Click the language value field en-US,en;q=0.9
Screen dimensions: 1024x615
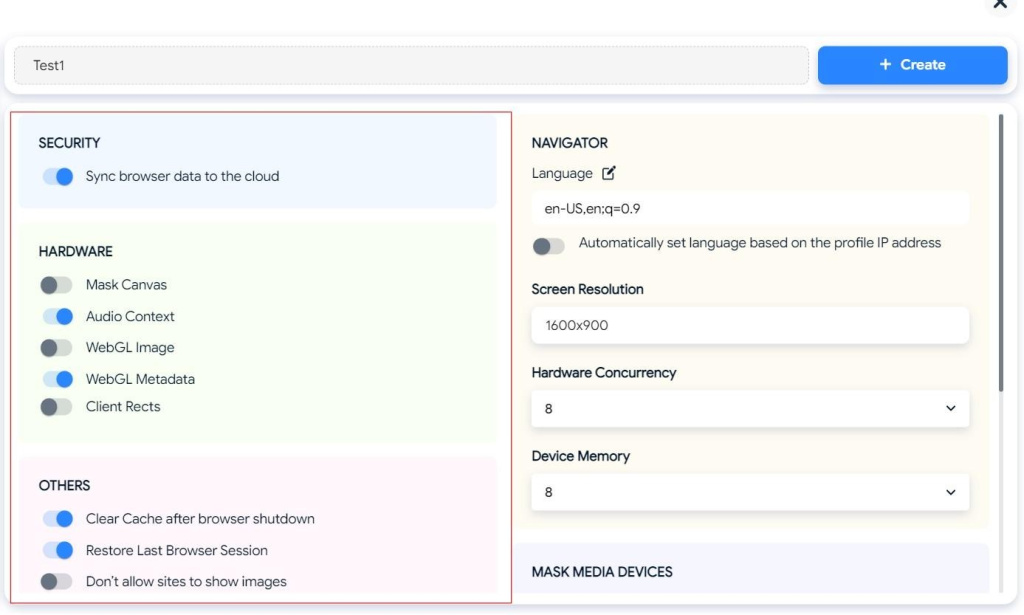pos(750,209)
